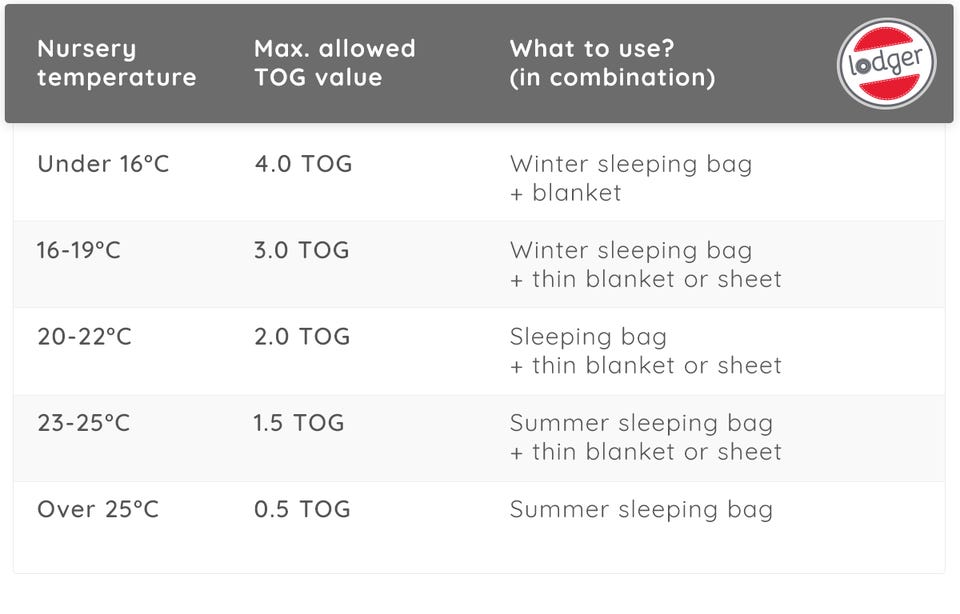Select the "1.5 TOG" value

click(x=299, y=423)
